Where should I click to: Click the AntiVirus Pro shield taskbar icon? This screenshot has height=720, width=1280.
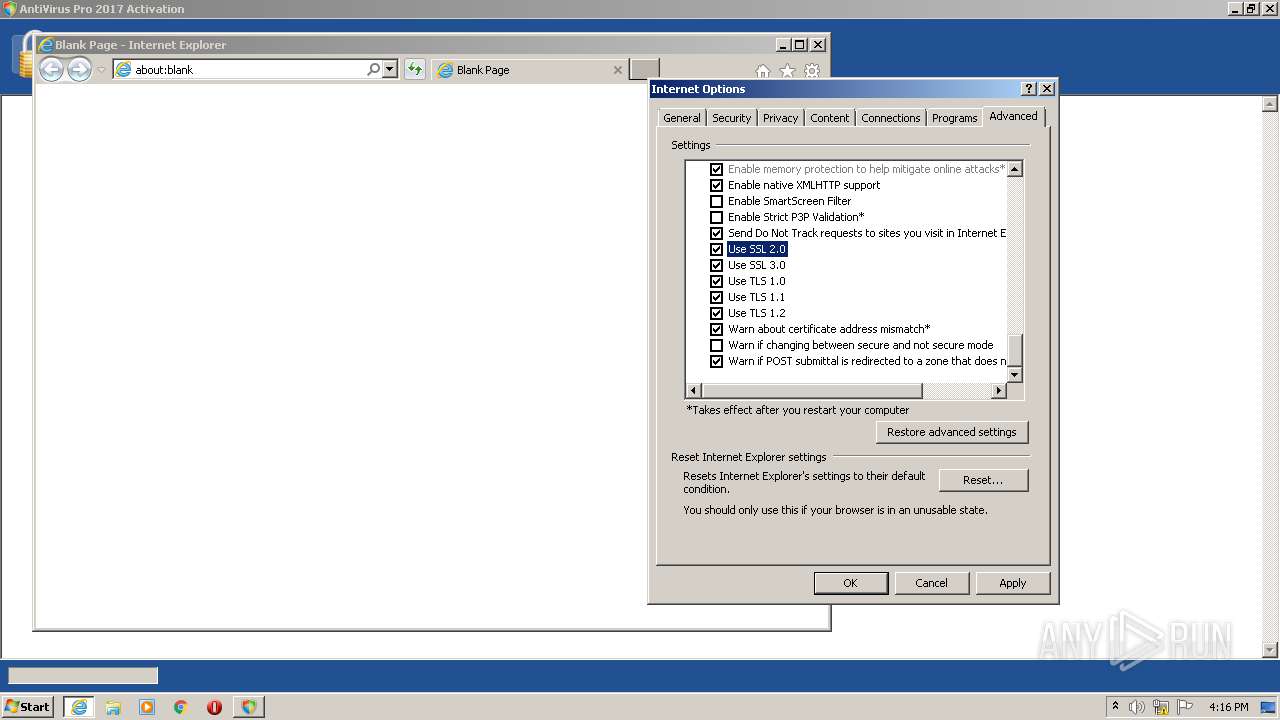point(248,707)
